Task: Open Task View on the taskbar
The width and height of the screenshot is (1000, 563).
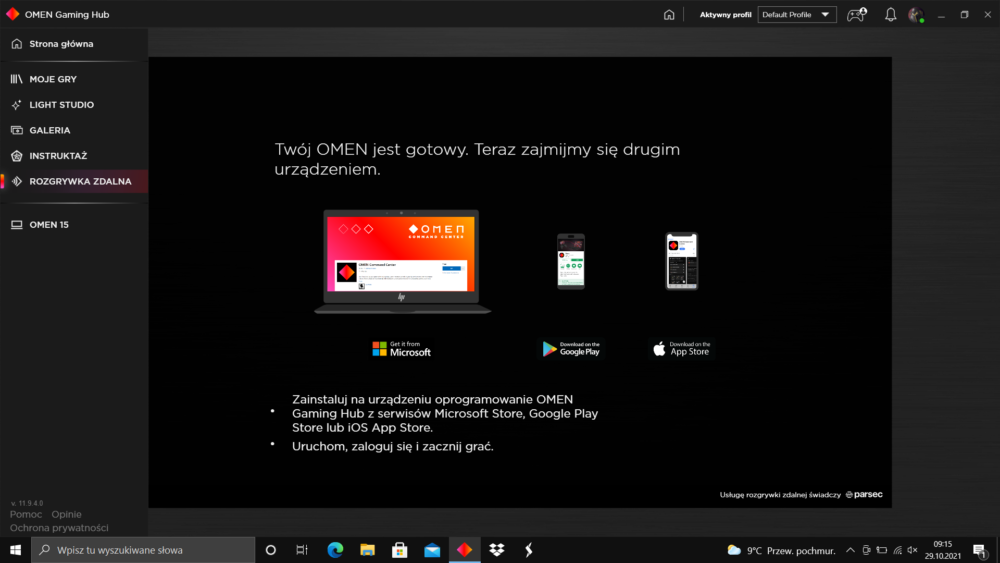Action: coord(302,550)
